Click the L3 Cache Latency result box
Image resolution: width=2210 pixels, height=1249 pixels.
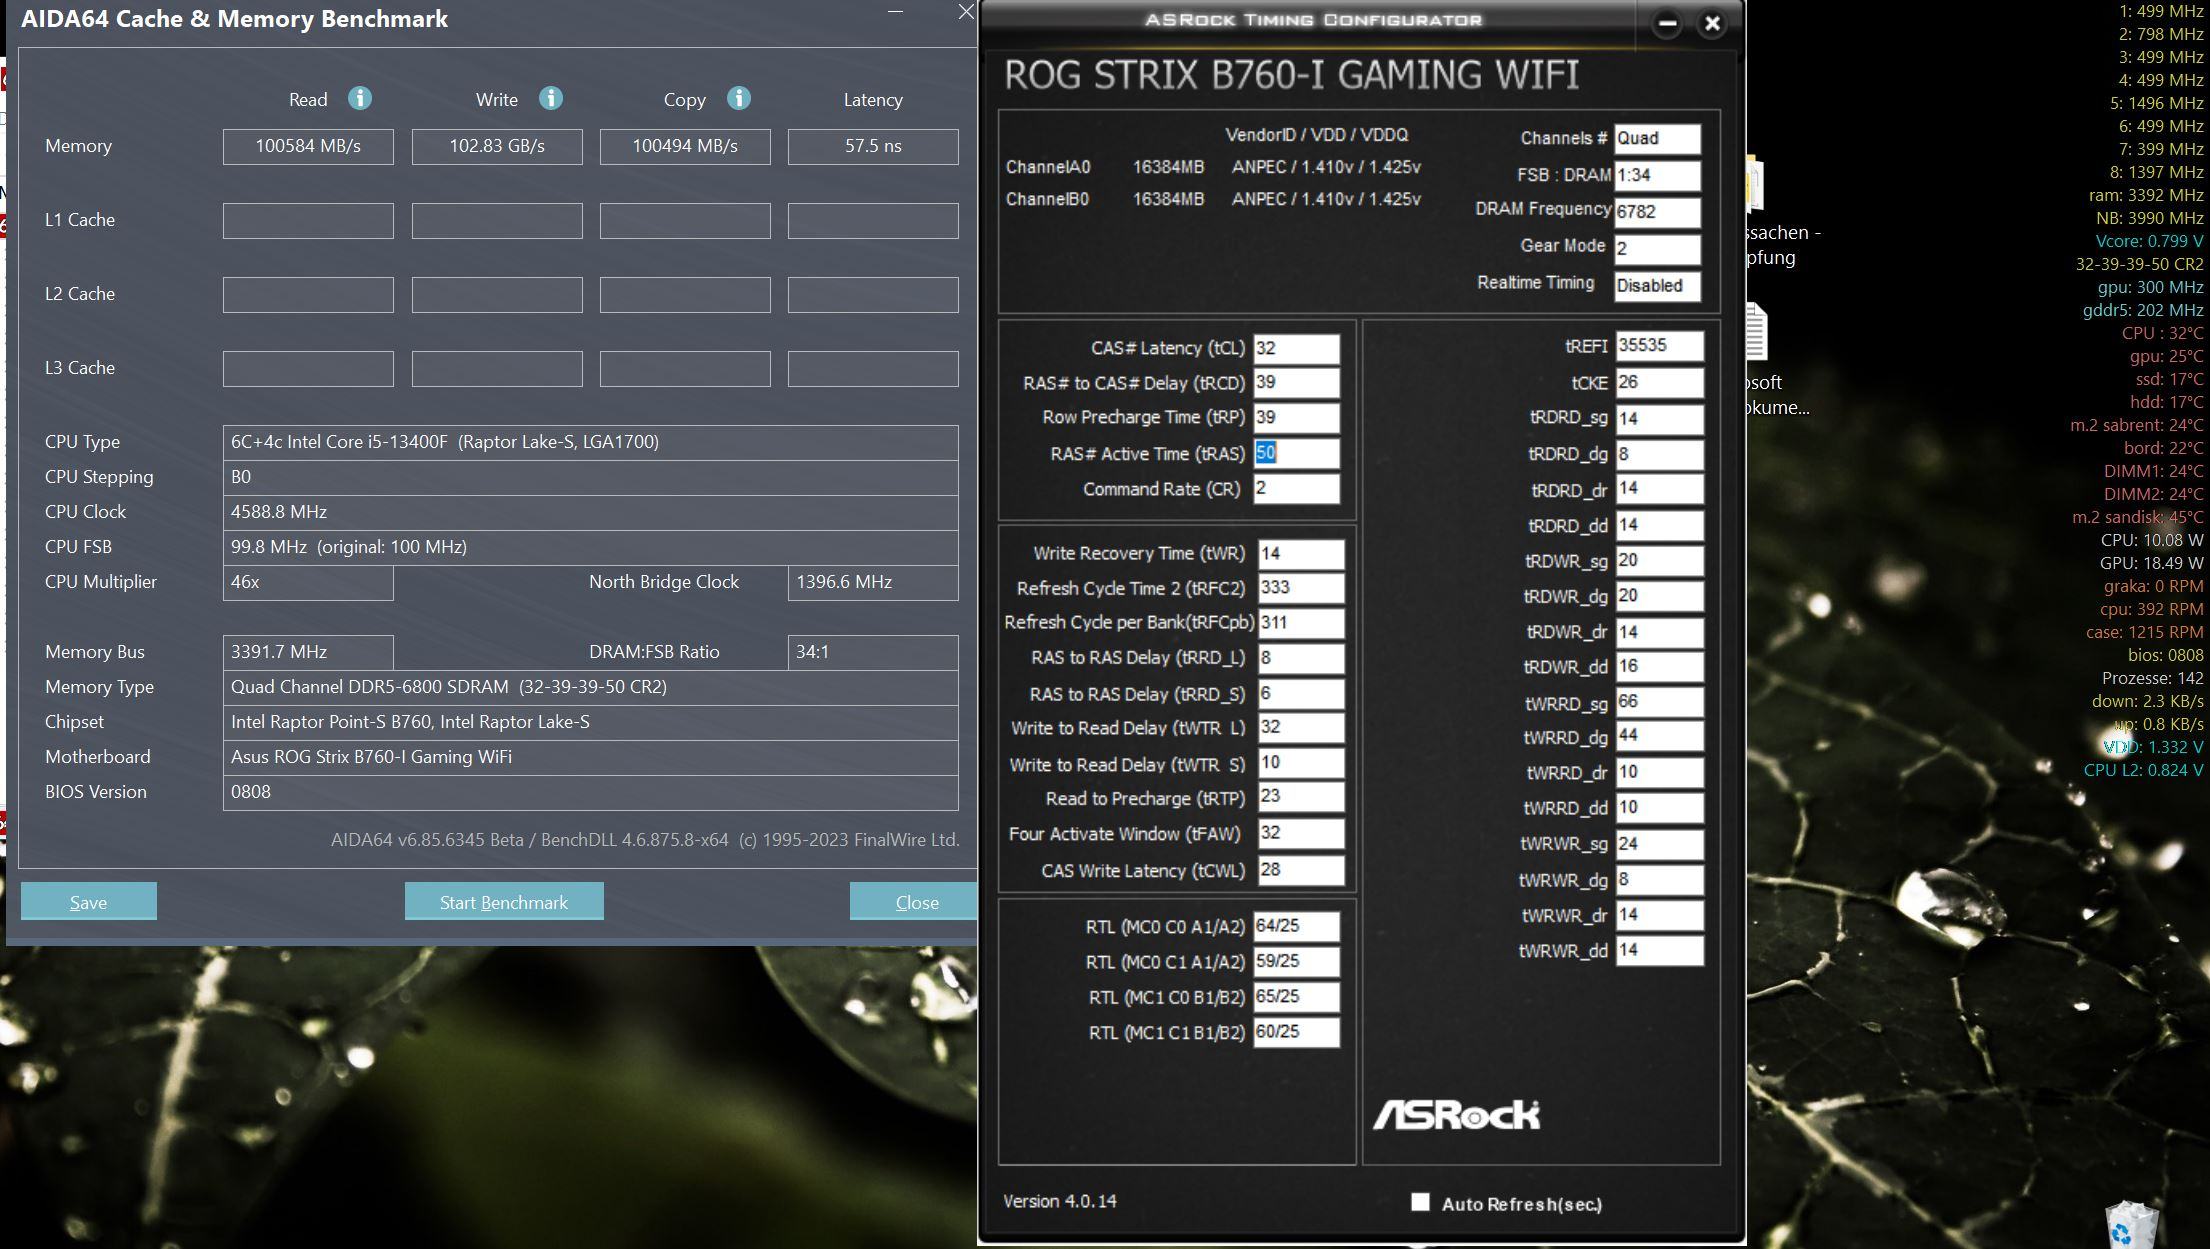click(873, 368)
